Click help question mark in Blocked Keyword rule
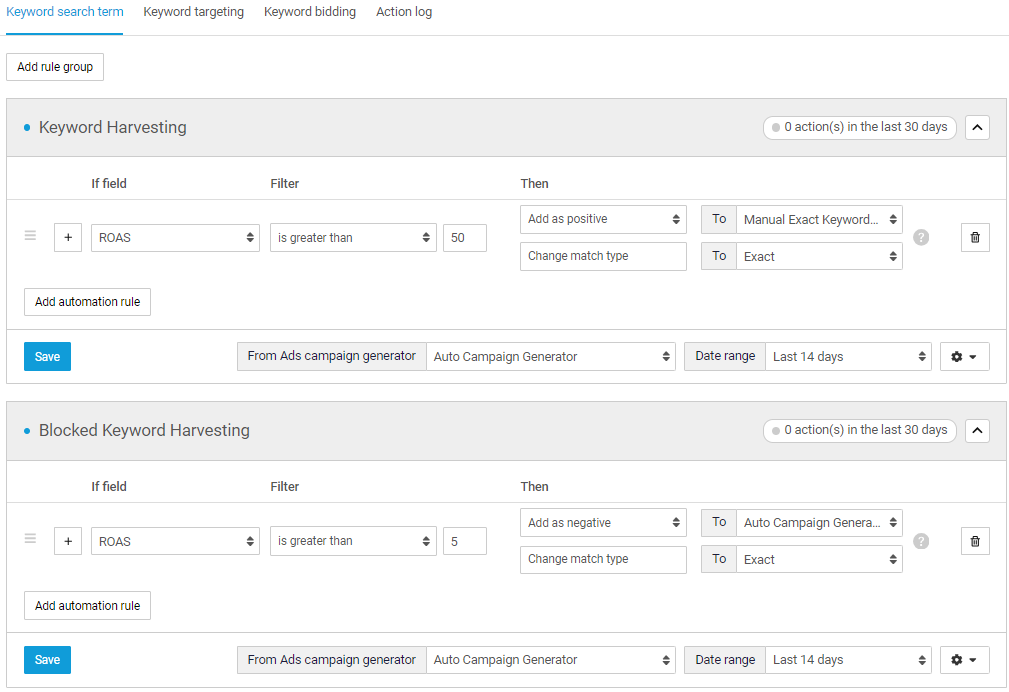Viewport: 1009px width, 692px height. click(x=921, y=541)
